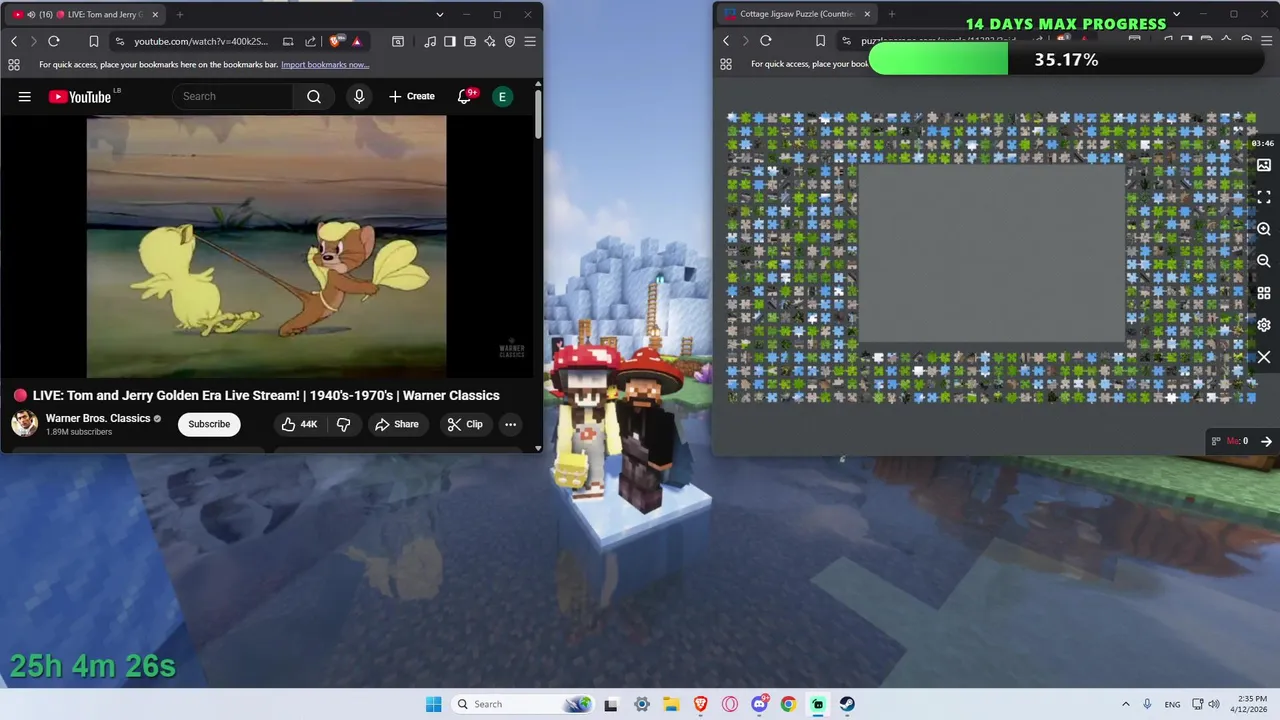
Task: Go back in the puzzle browser window
Action: (726, 41)
